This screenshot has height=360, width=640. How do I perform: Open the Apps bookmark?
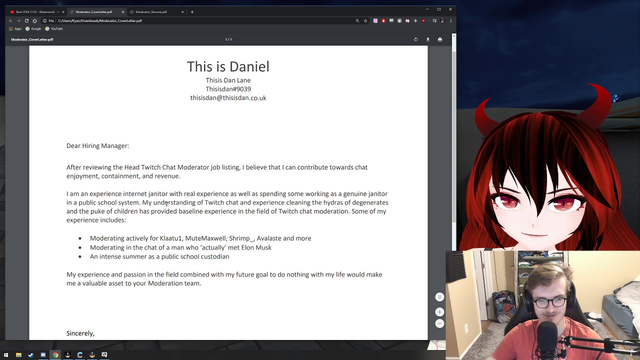(15, 29)
